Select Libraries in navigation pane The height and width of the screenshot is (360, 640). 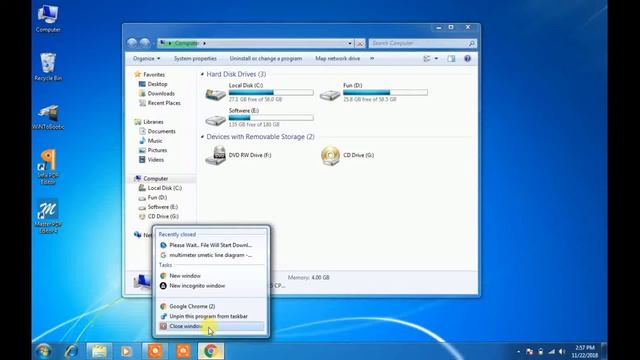pos(149,122)
